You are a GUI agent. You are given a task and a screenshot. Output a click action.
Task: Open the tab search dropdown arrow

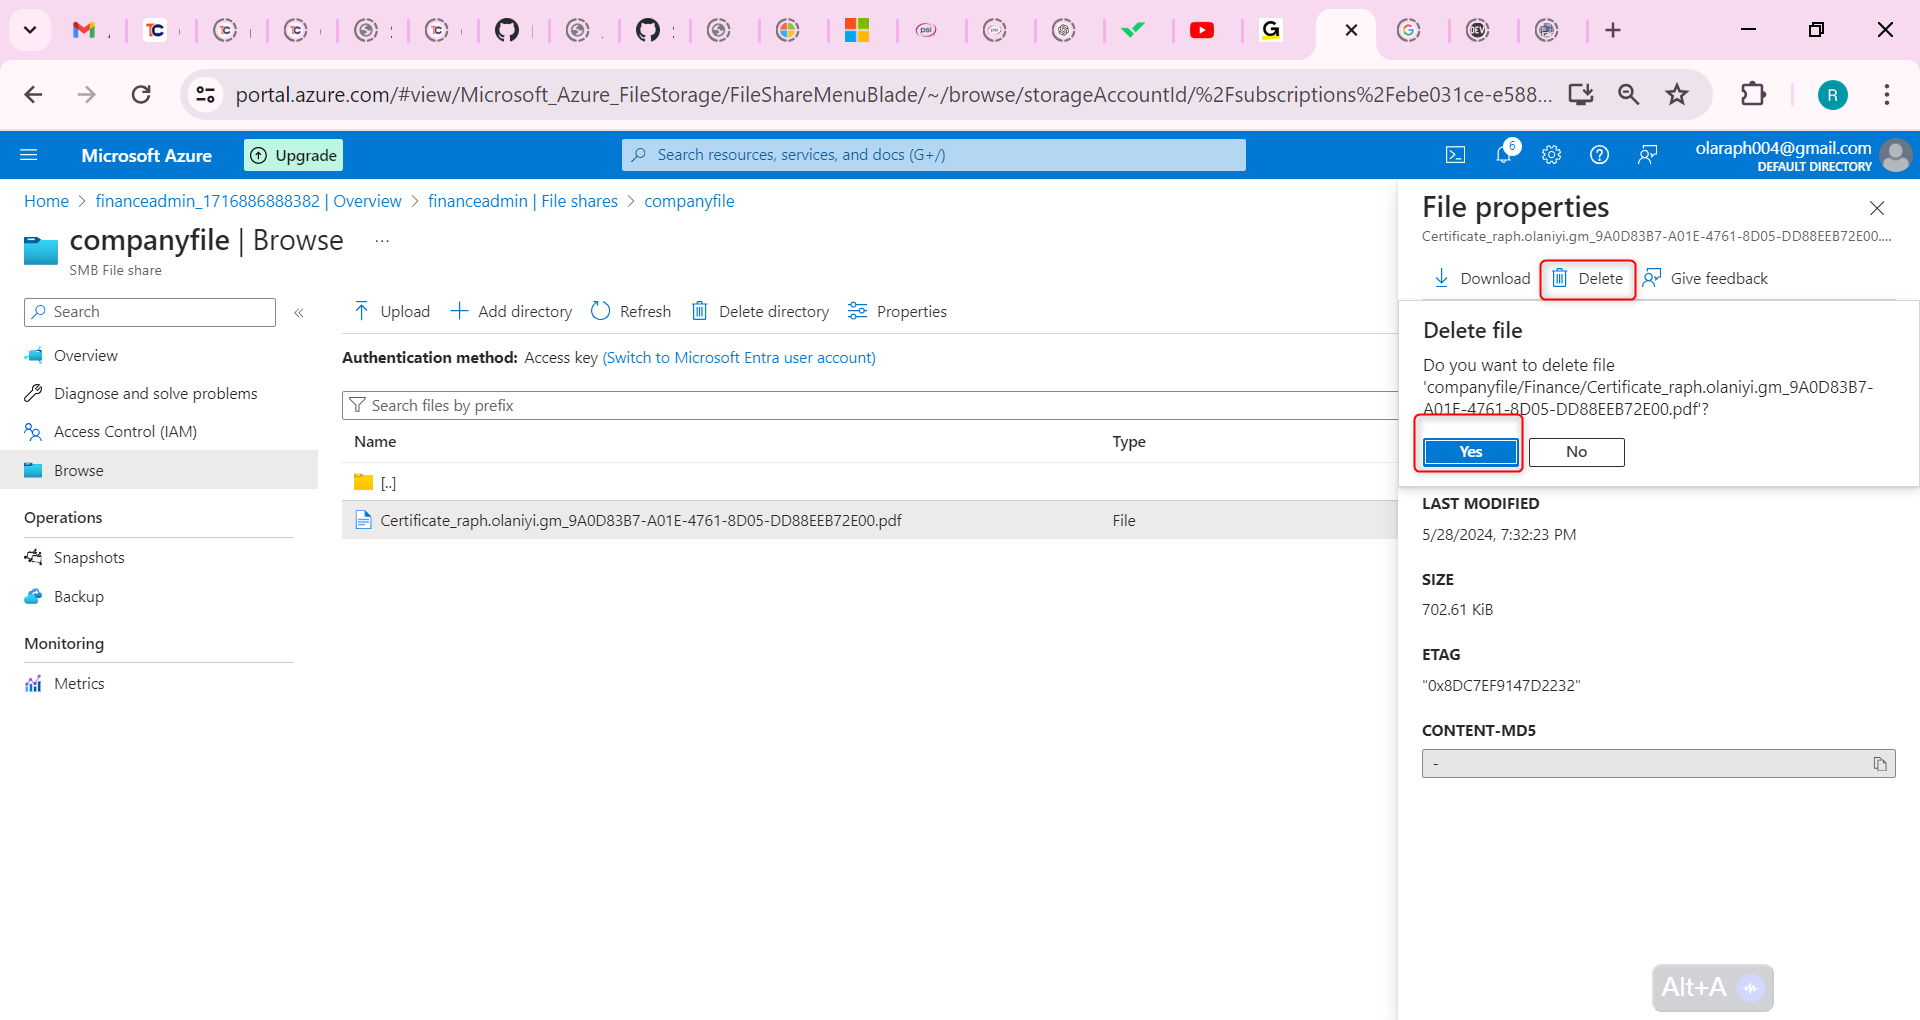(x=30, y=30)
